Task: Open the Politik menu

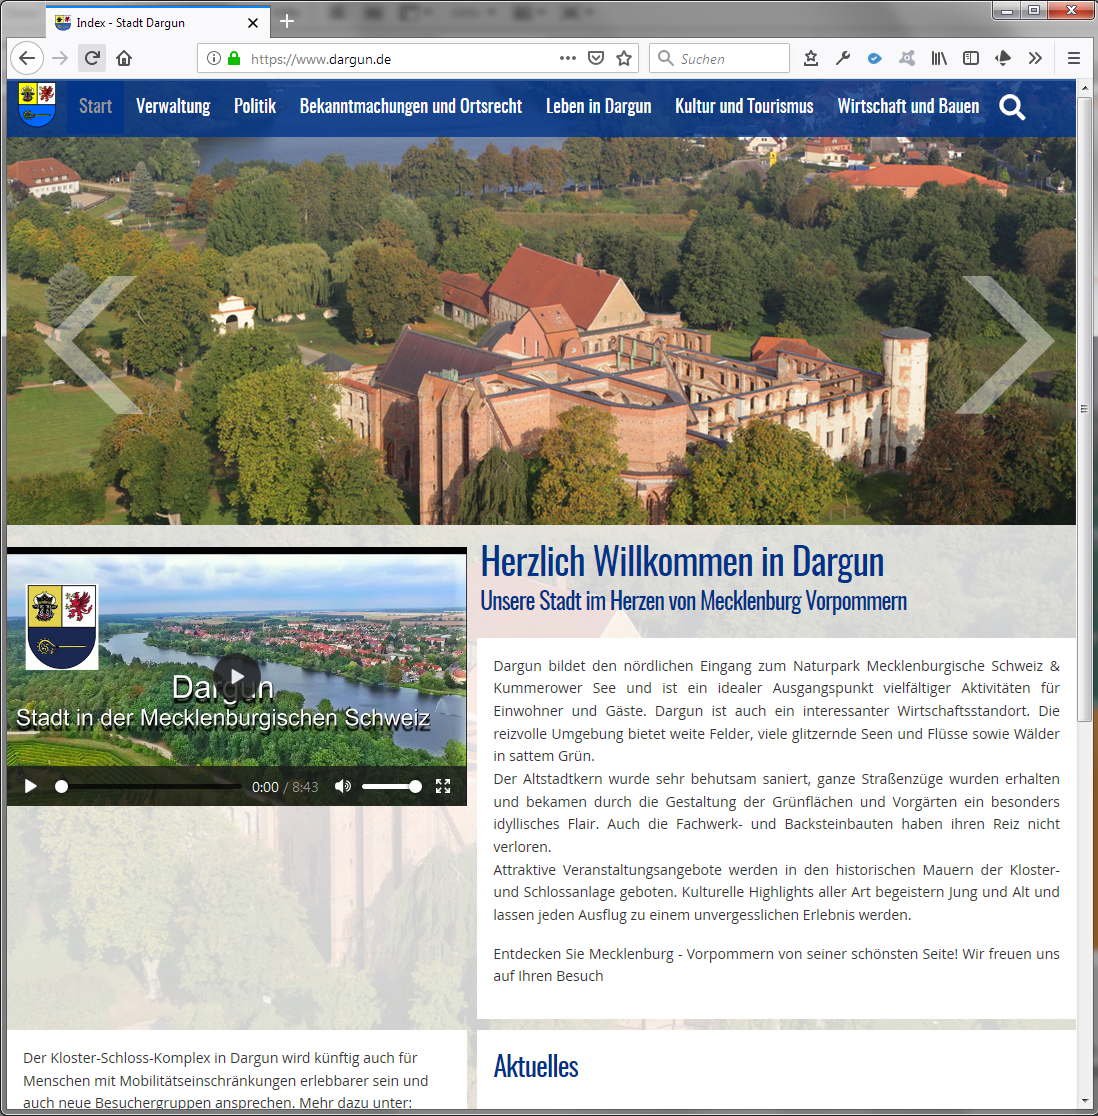Action: coord(255,107)
